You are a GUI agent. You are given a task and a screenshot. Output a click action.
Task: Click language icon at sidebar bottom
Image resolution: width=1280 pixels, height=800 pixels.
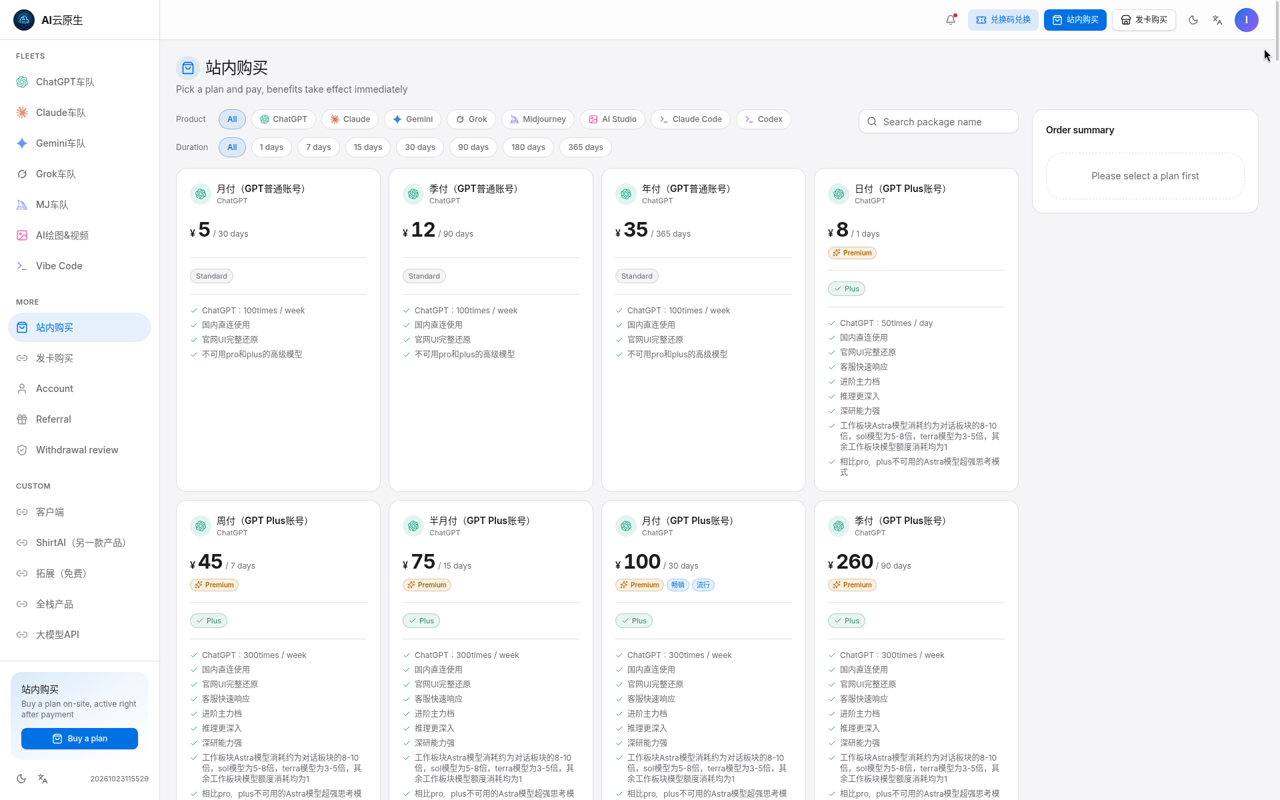point(43,778)
